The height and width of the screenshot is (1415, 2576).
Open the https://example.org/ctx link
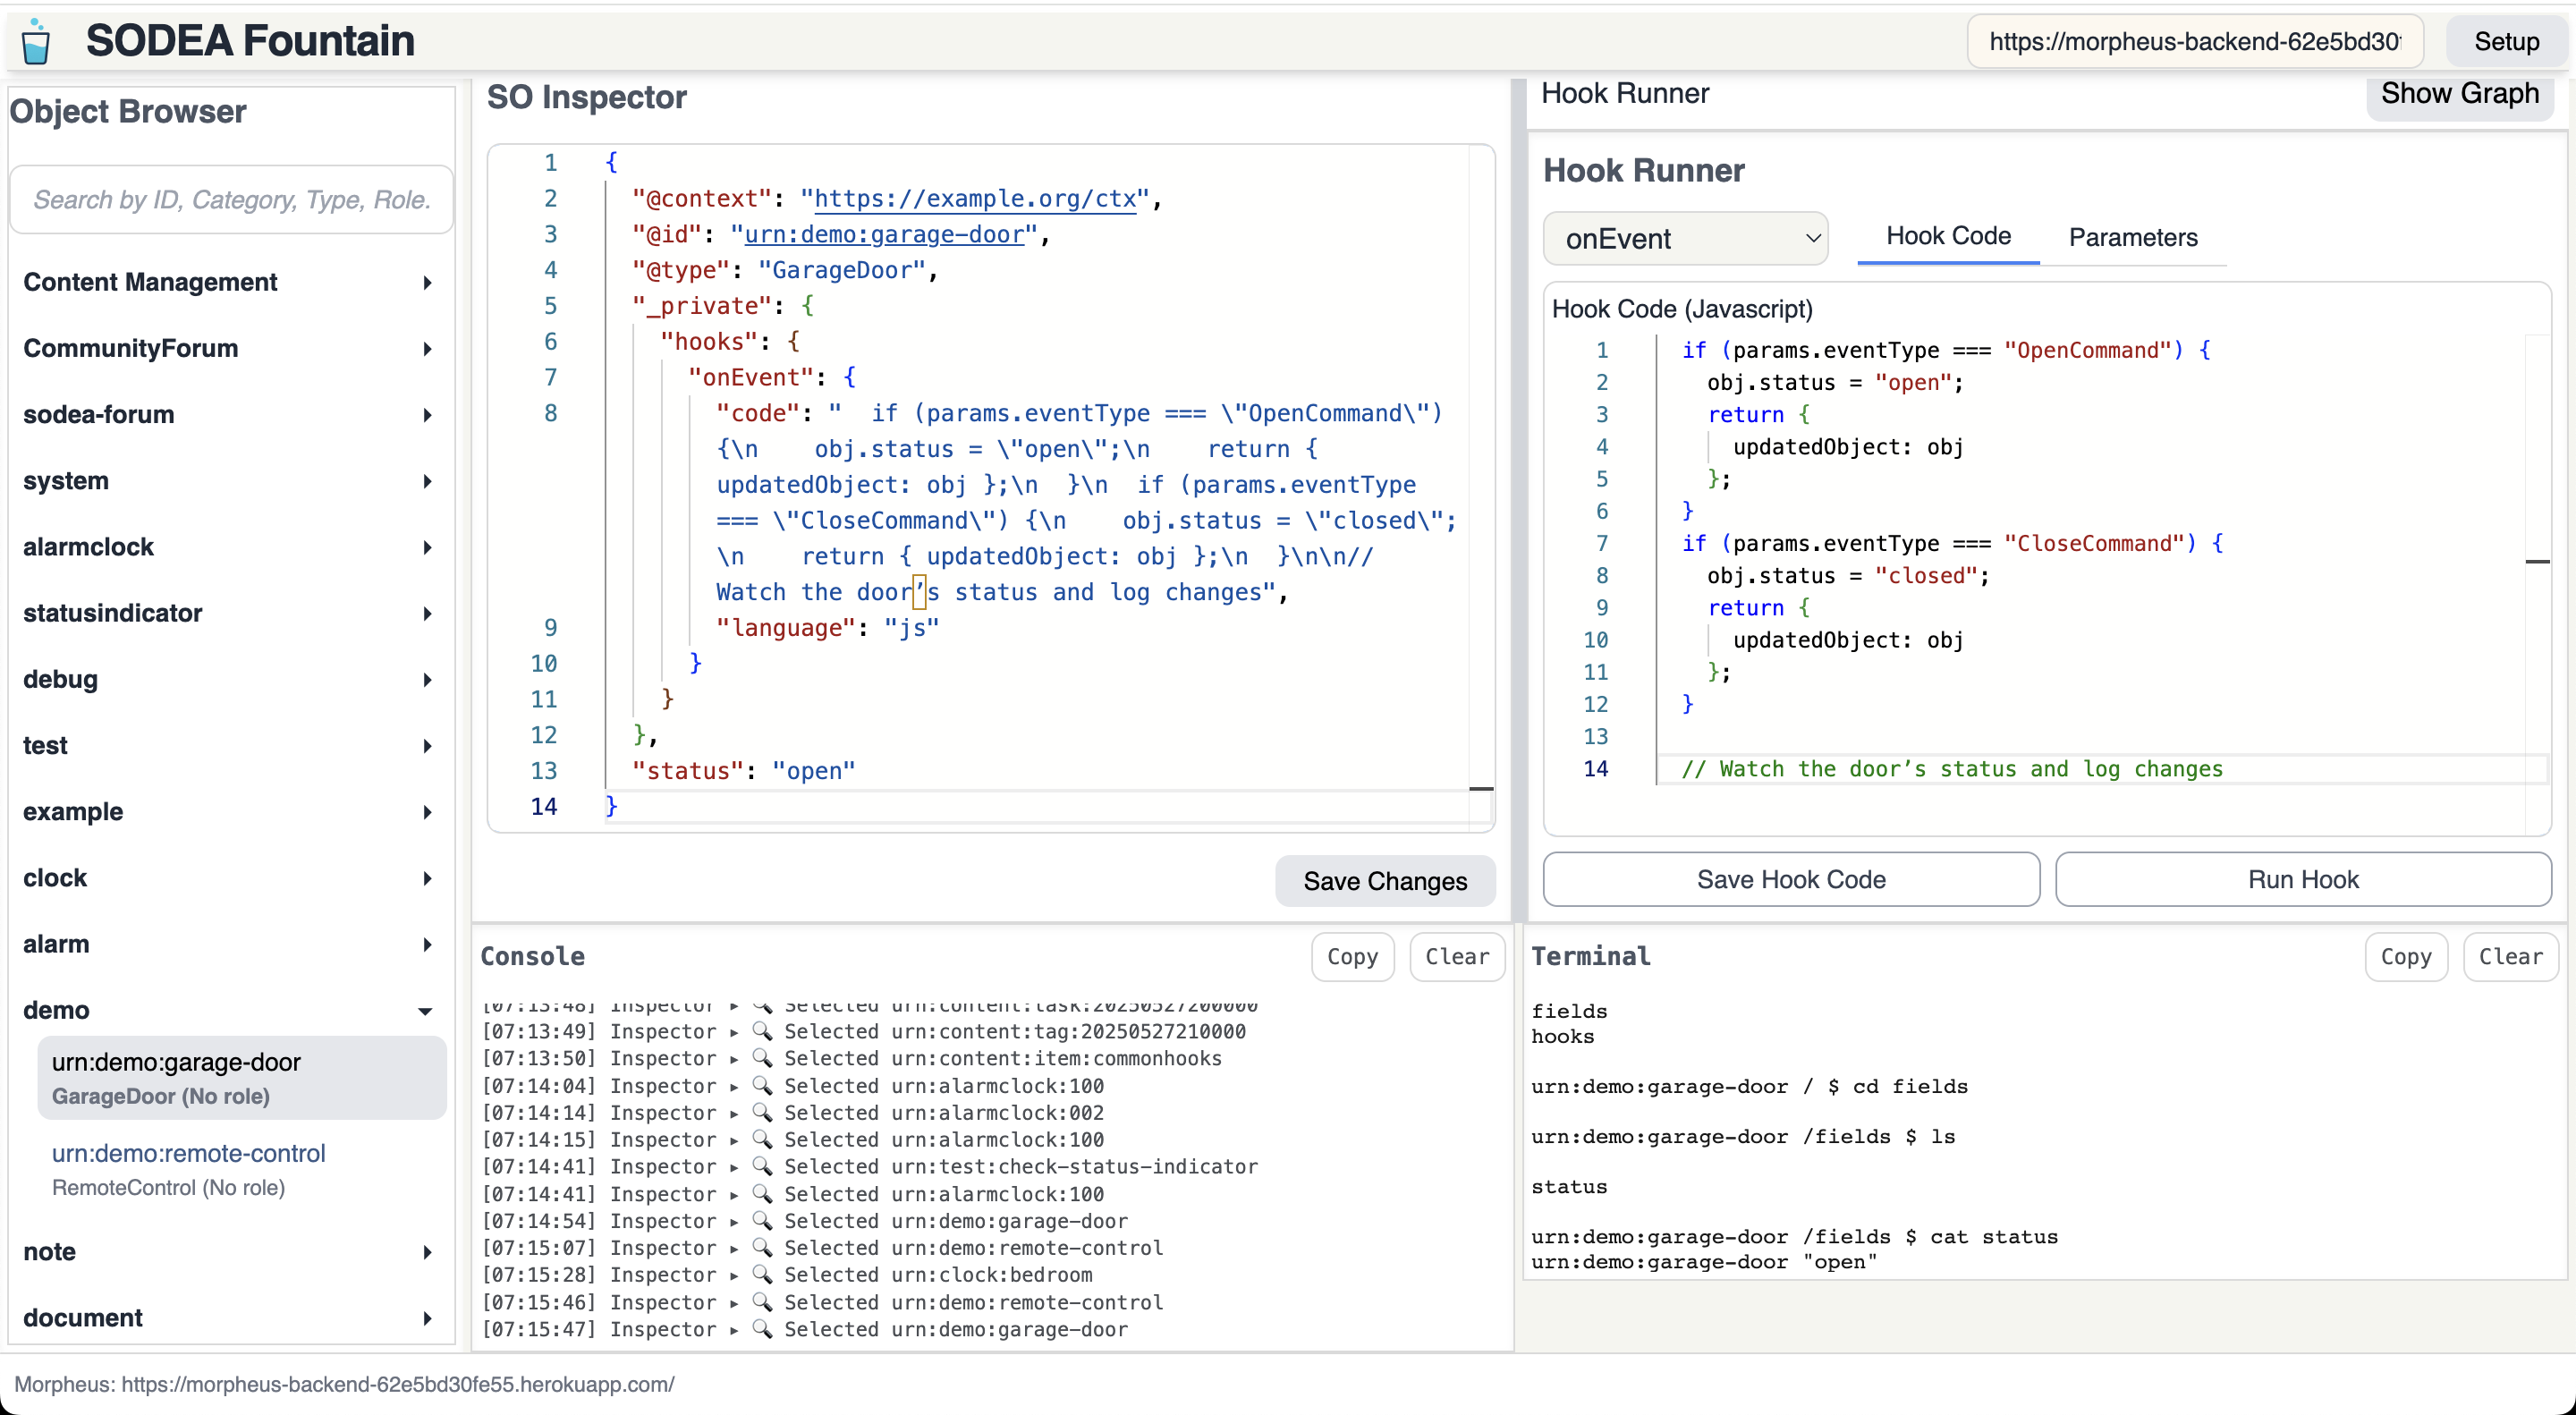[x=975, y=199]
